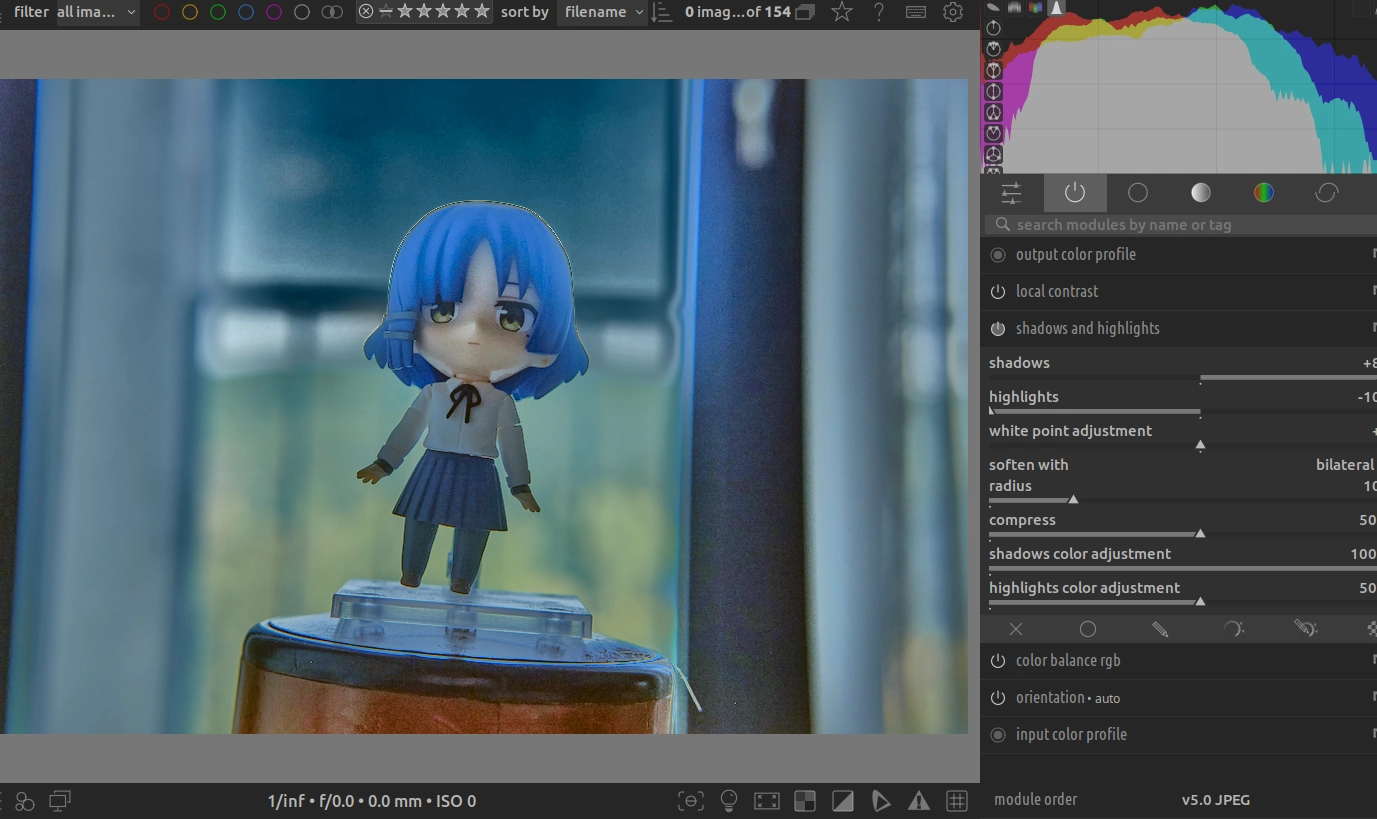Toggle the yellow color label filter
1377x819 pixels.
pos(190,12)
